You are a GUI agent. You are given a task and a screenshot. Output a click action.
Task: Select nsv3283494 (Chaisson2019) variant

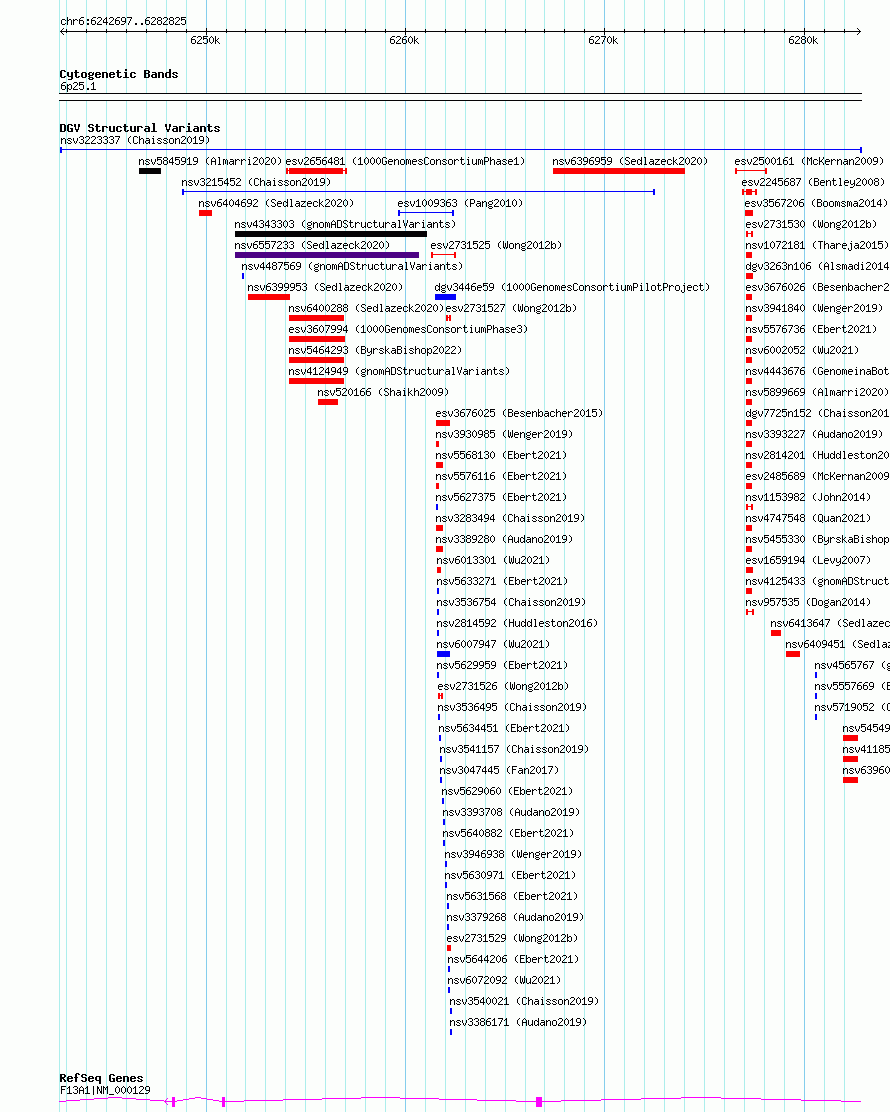(x=510, y=518)
